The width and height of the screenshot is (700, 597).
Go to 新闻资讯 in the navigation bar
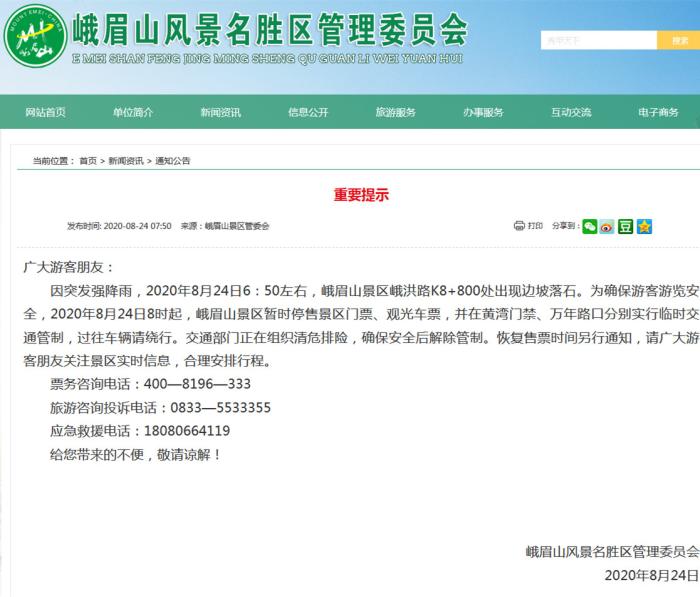pyautogui.click(x=220, y=113)
